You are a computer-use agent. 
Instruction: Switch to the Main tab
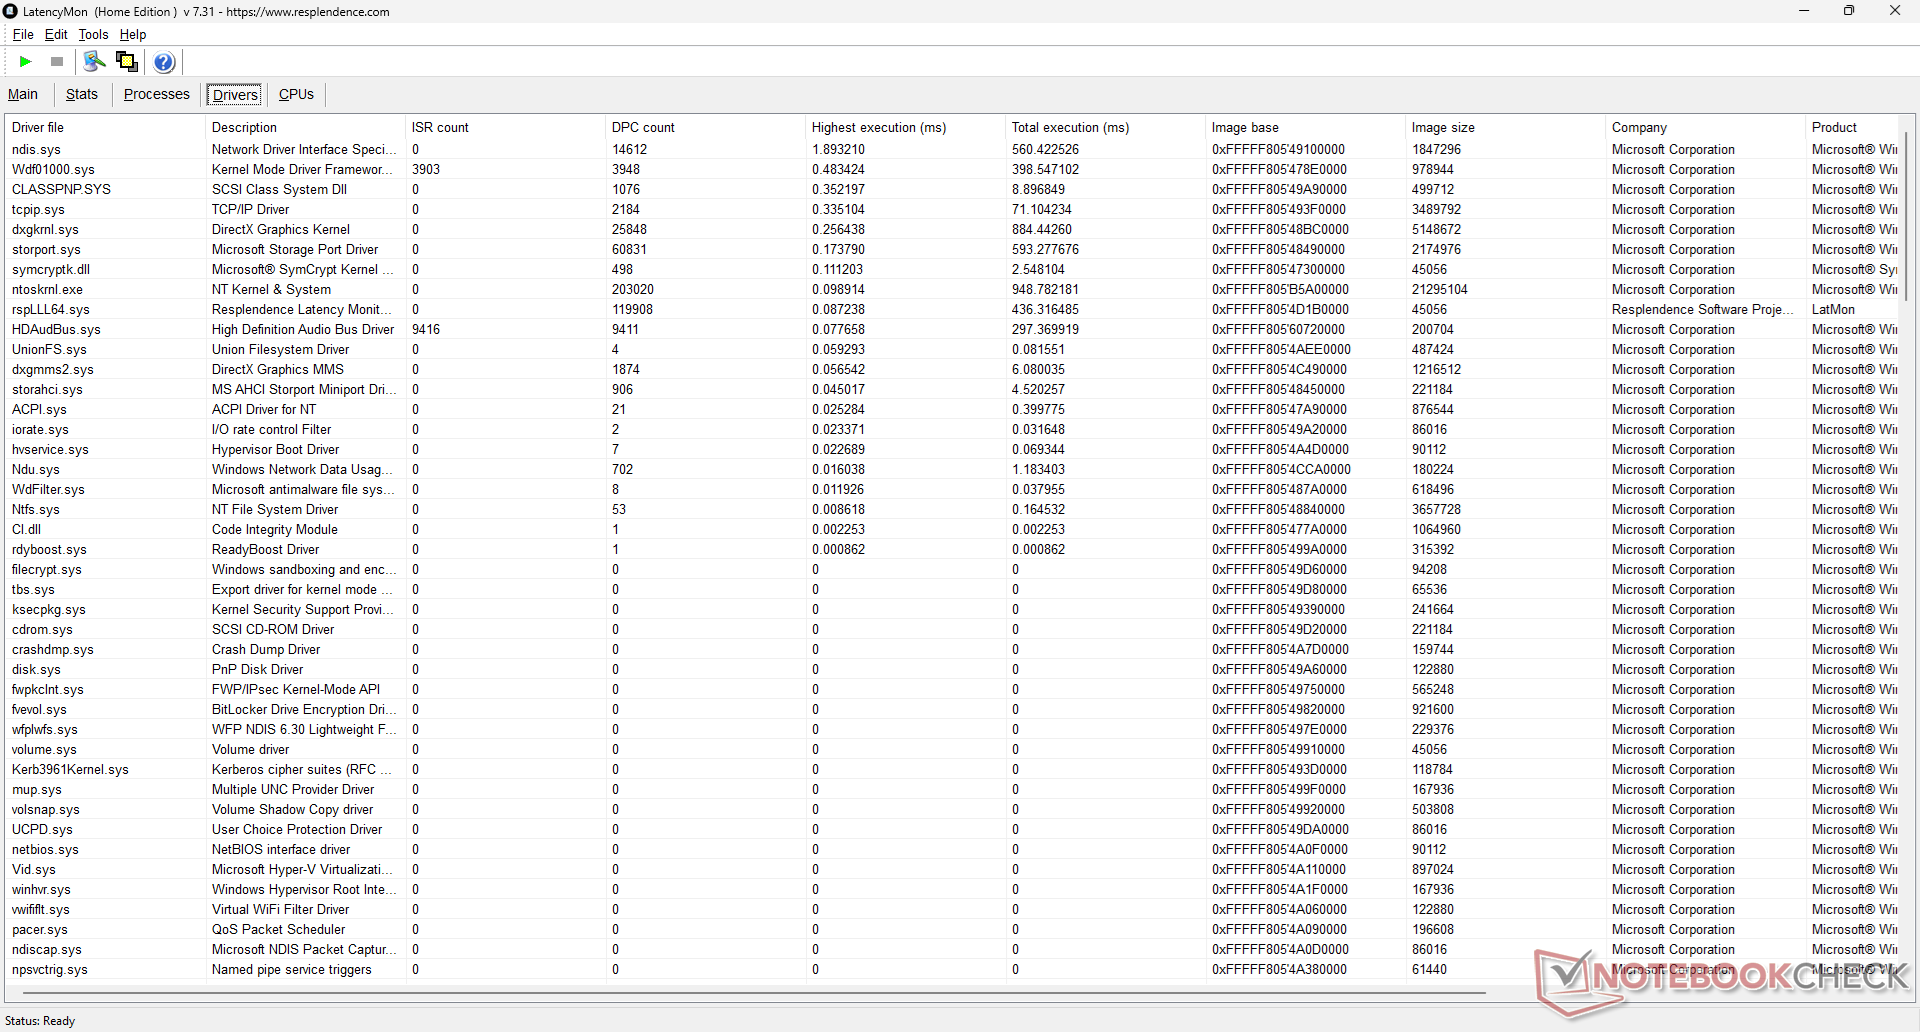click(23, 94)
